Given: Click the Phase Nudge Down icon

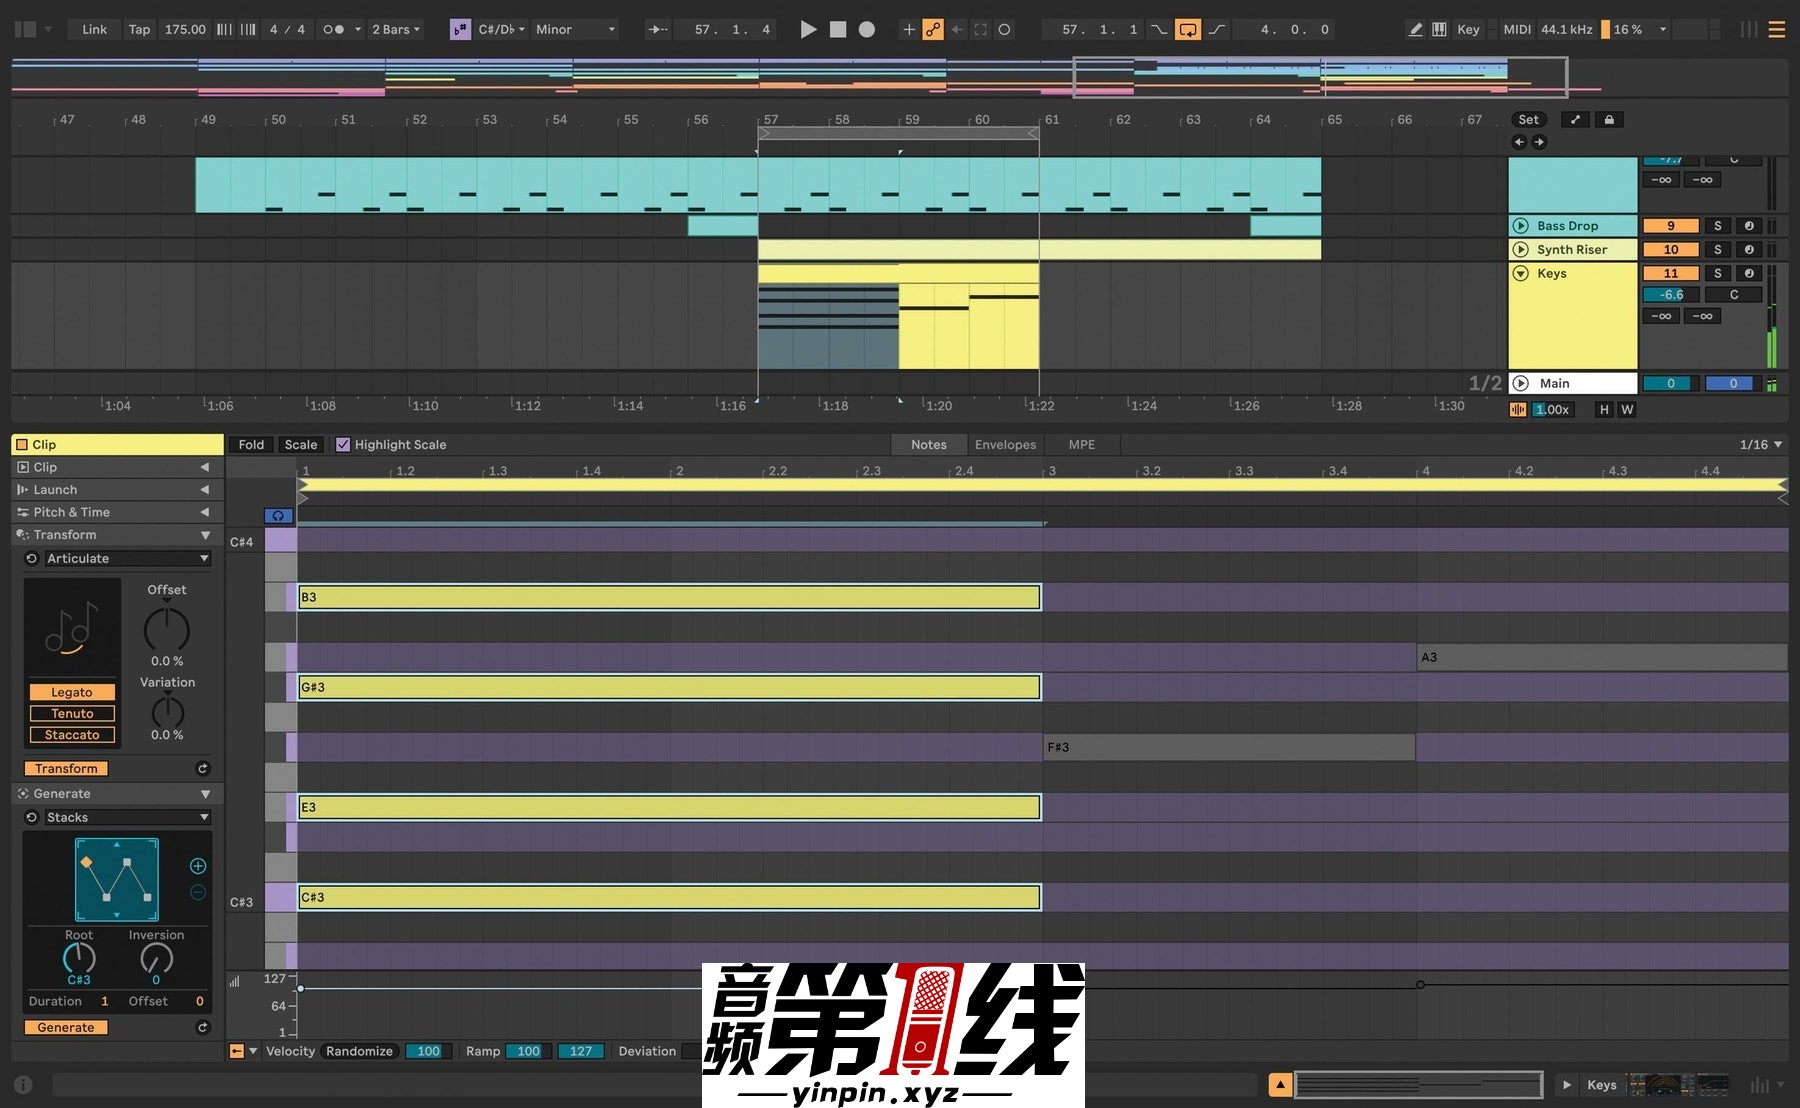Looking at the screenshot, I should point(224,29).
